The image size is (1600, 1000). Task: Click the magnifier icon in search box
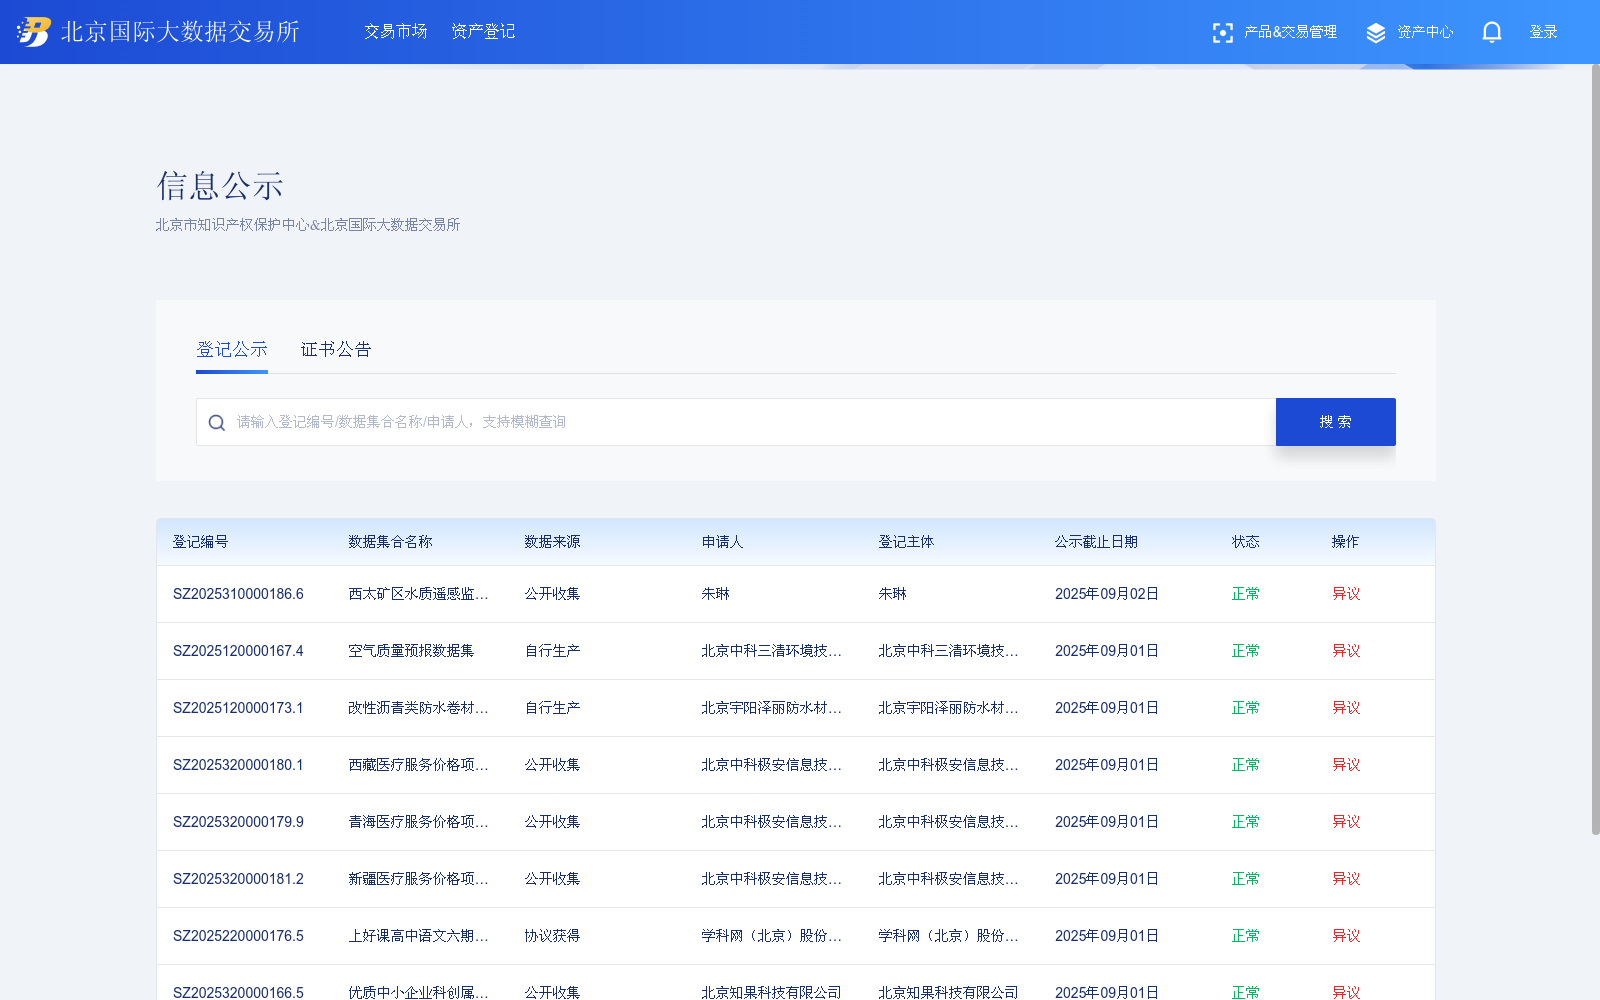click(x=216, y=422)
